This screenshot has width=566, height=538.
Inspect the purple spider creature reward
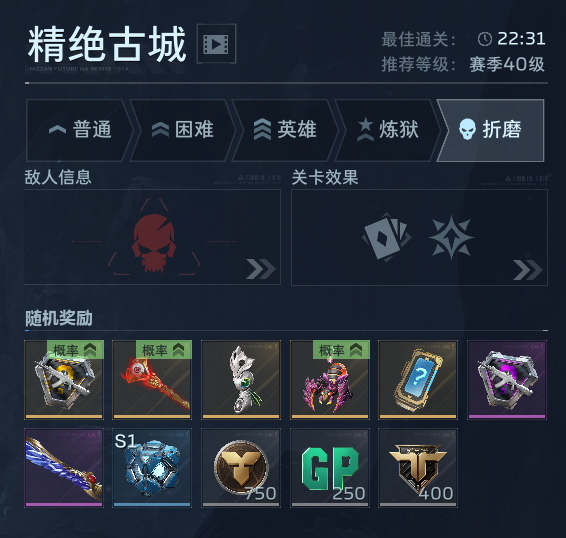point(330,379)
